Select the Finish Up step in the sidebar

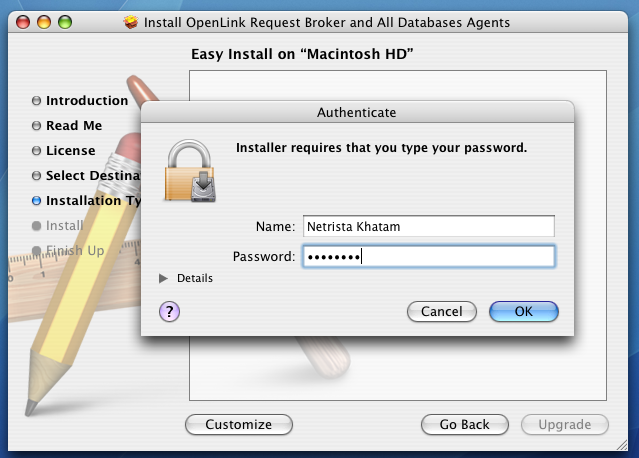(75, 251)
